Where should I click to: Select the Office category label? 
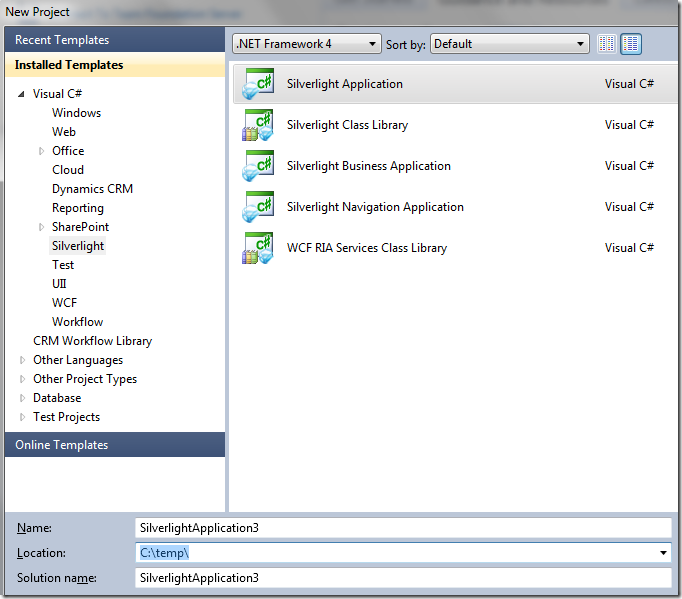coord(68,151)
